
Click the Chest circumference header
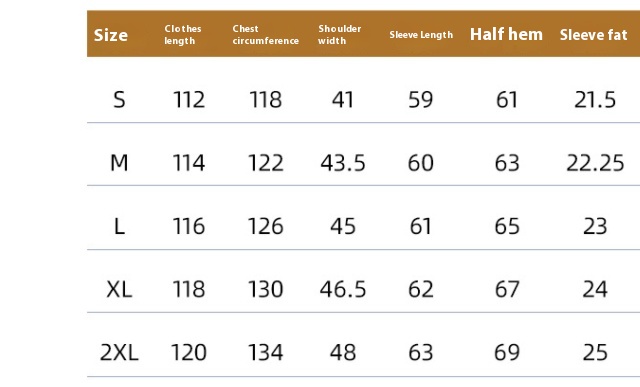[x=265, y=35]
